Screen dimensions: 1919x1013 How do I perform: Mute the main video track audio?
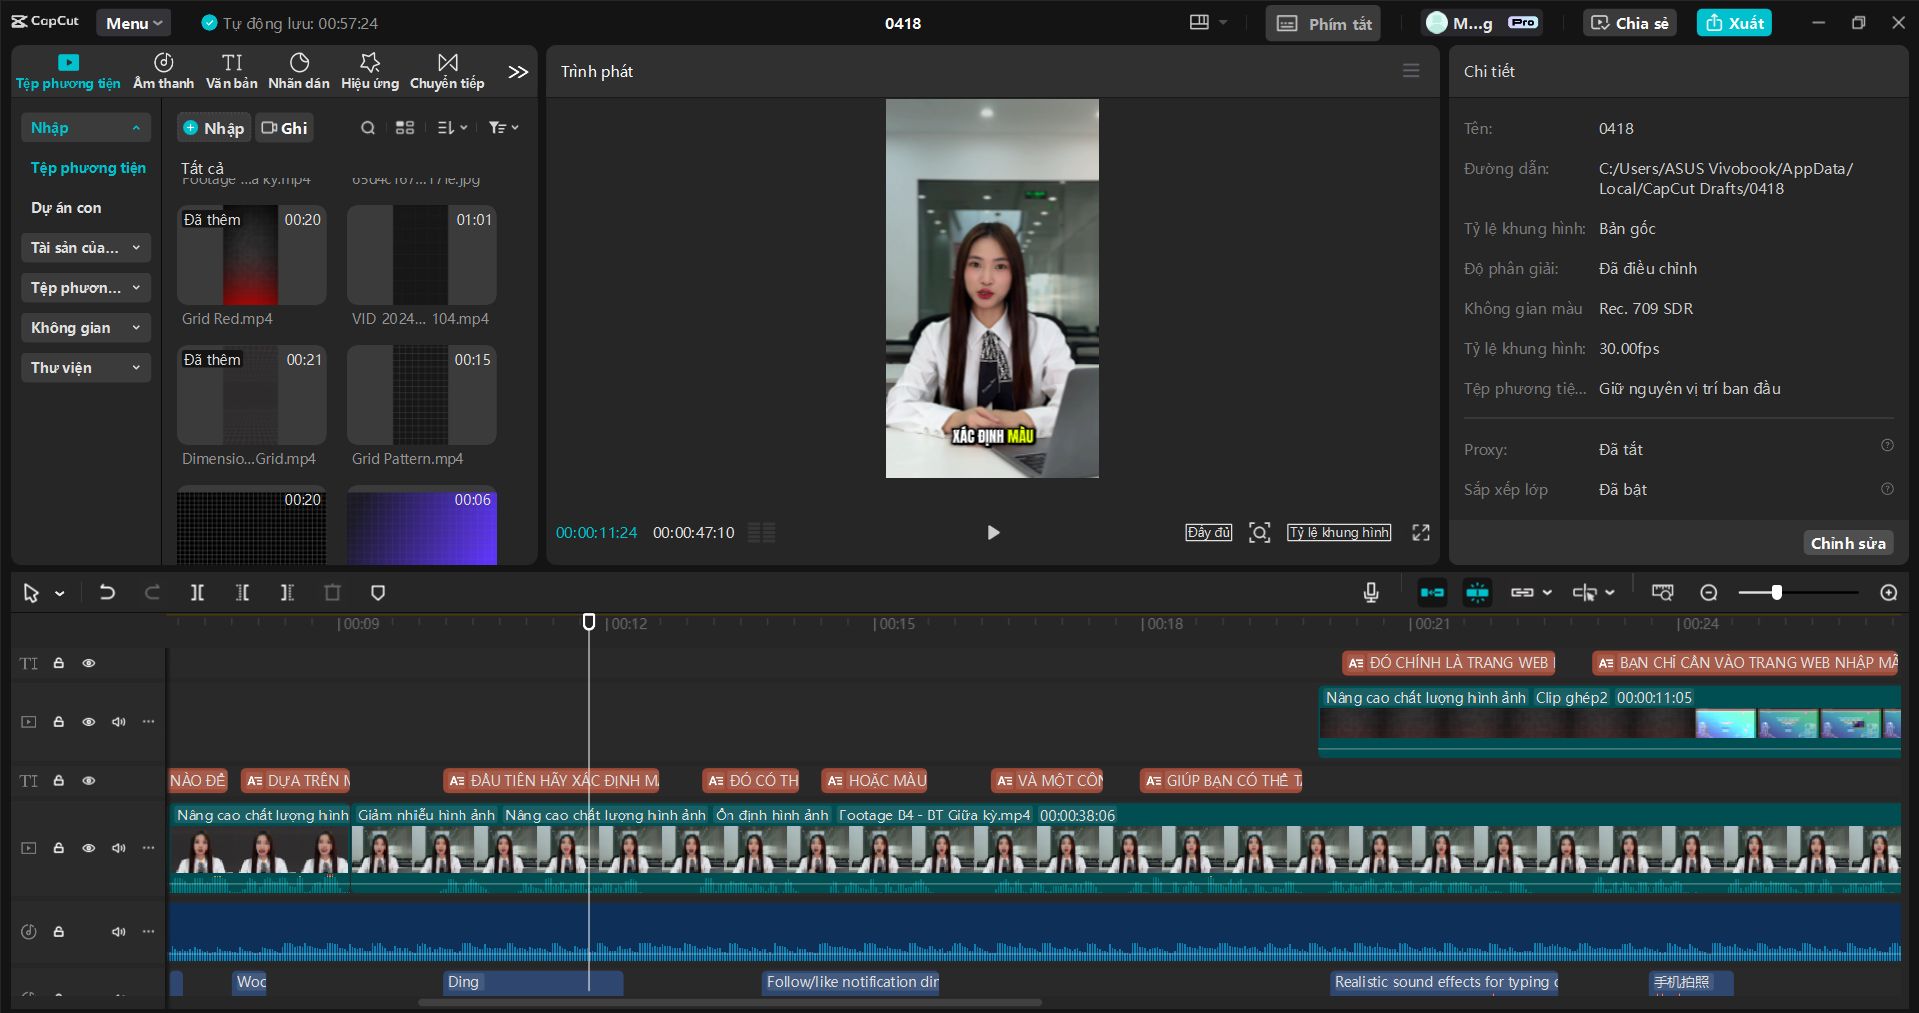(119, 848)
